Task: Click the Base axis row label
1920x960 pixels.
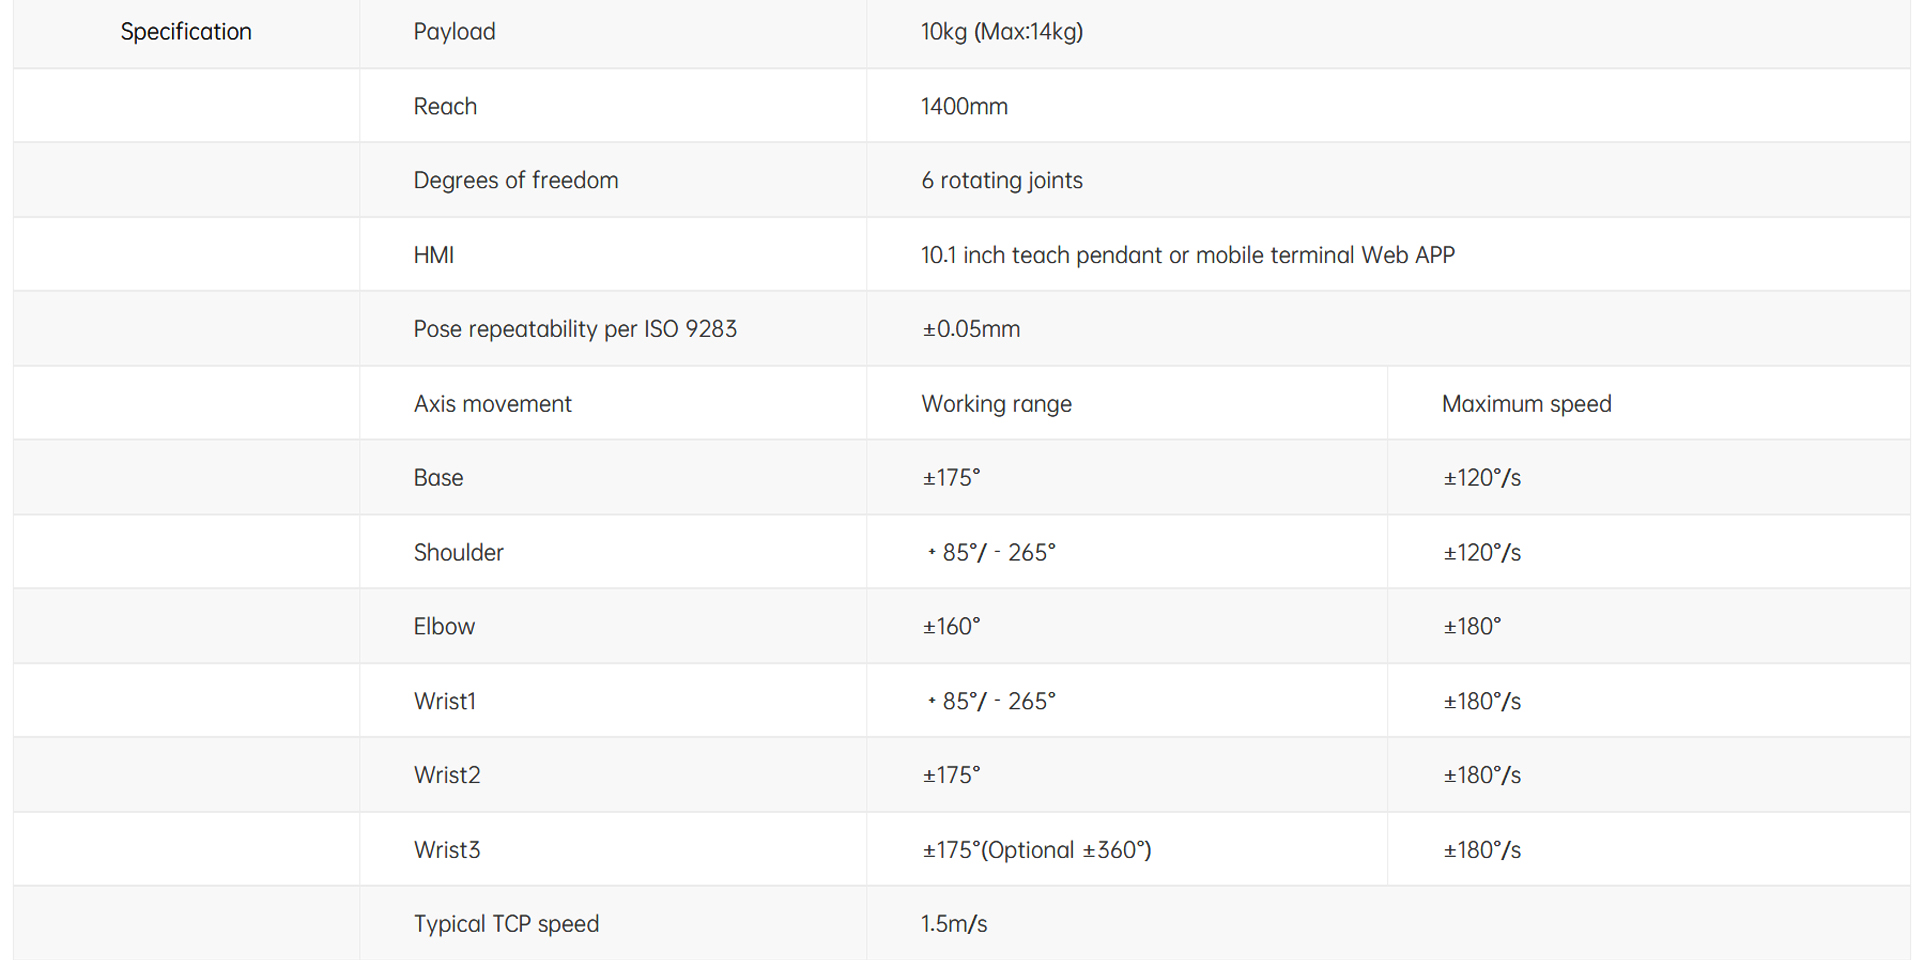Action: pos(439,478)
